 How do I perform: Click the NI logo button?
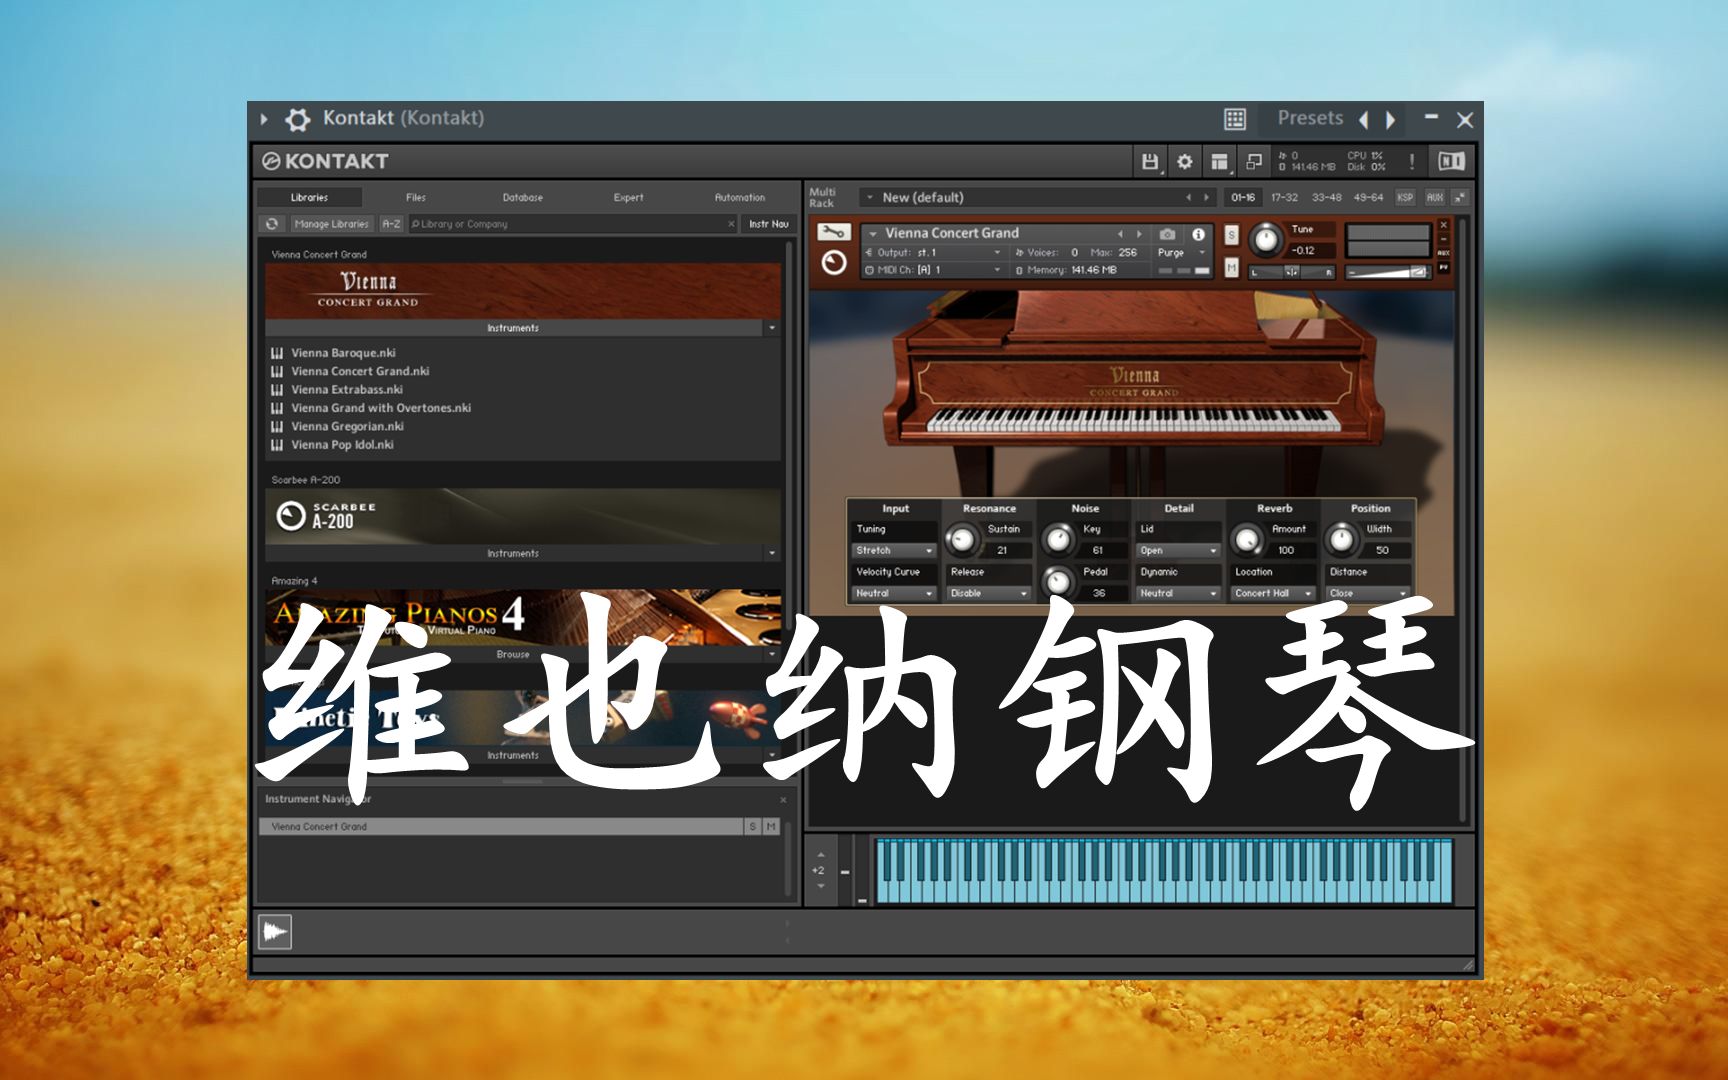1451,161
